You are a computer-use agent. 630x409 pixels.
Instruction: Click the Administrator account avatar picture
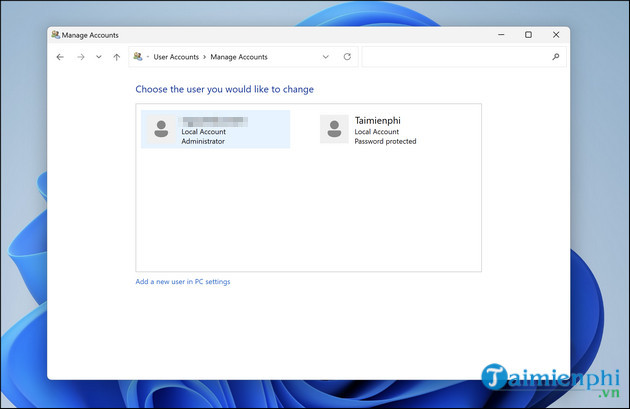coord(161,129)
